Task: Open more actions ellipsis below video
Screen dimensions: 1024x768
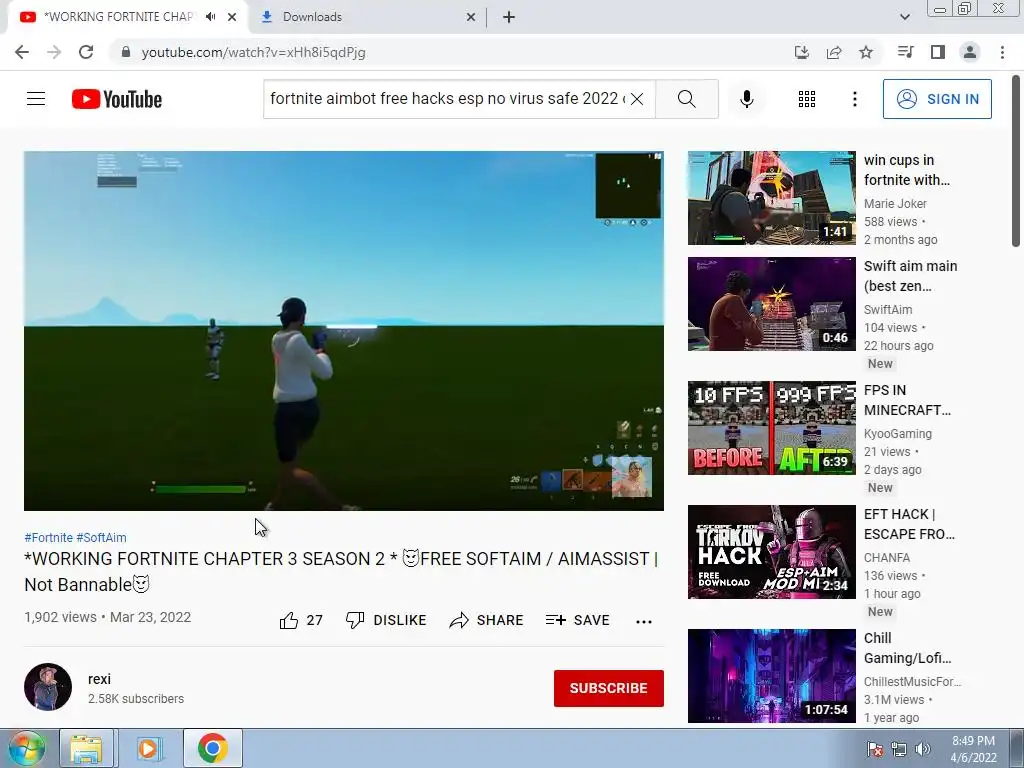Action: (644, 621)
